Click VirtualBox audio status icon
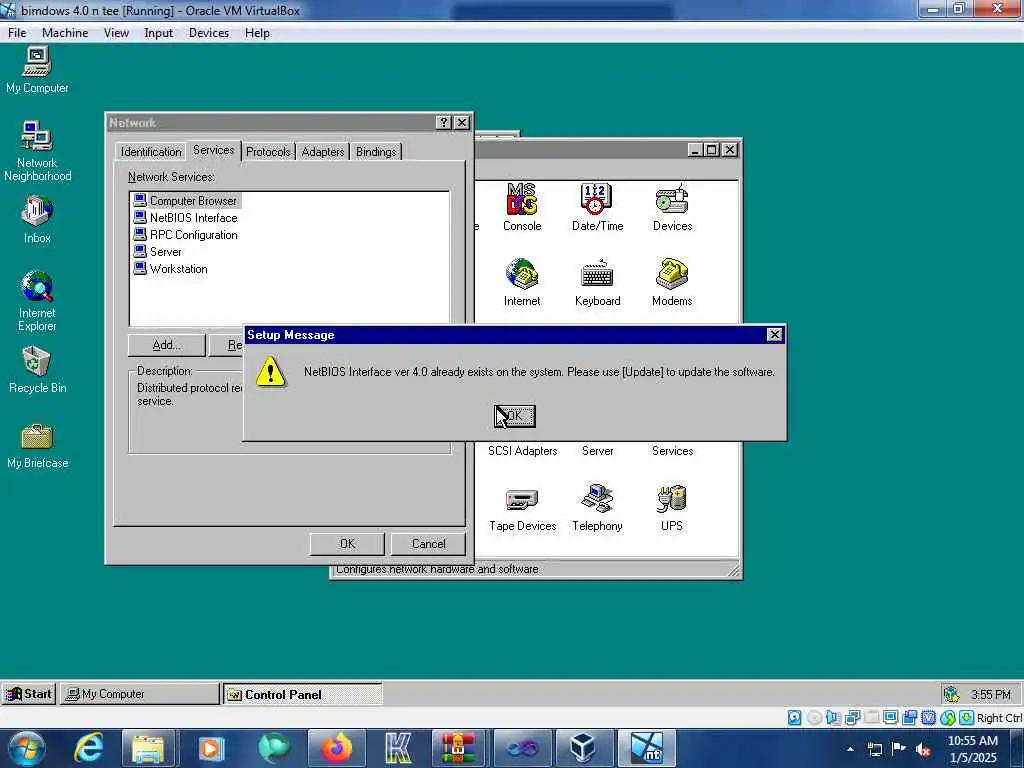The height and width of the screenshot is (768, 1024). coord(833,718)
